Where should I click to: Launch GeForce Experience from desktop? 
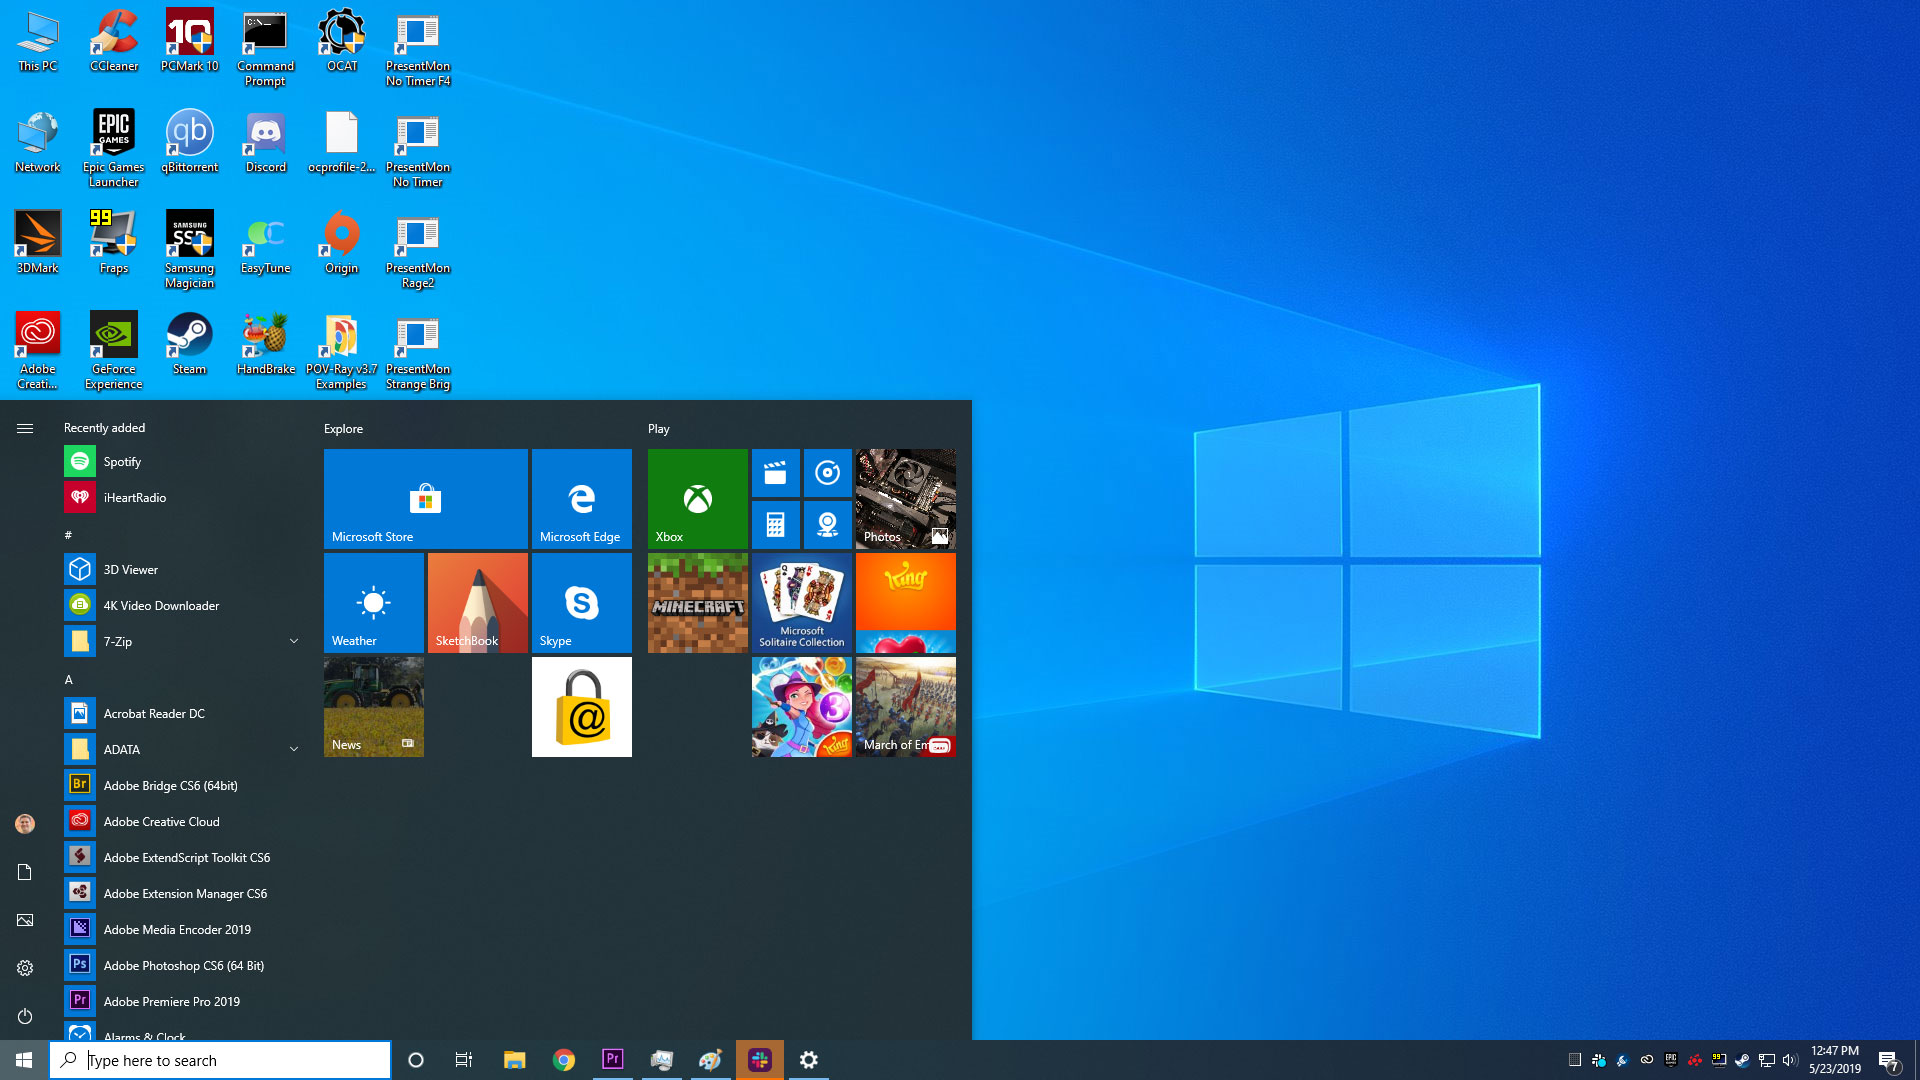tap(113, 349)
